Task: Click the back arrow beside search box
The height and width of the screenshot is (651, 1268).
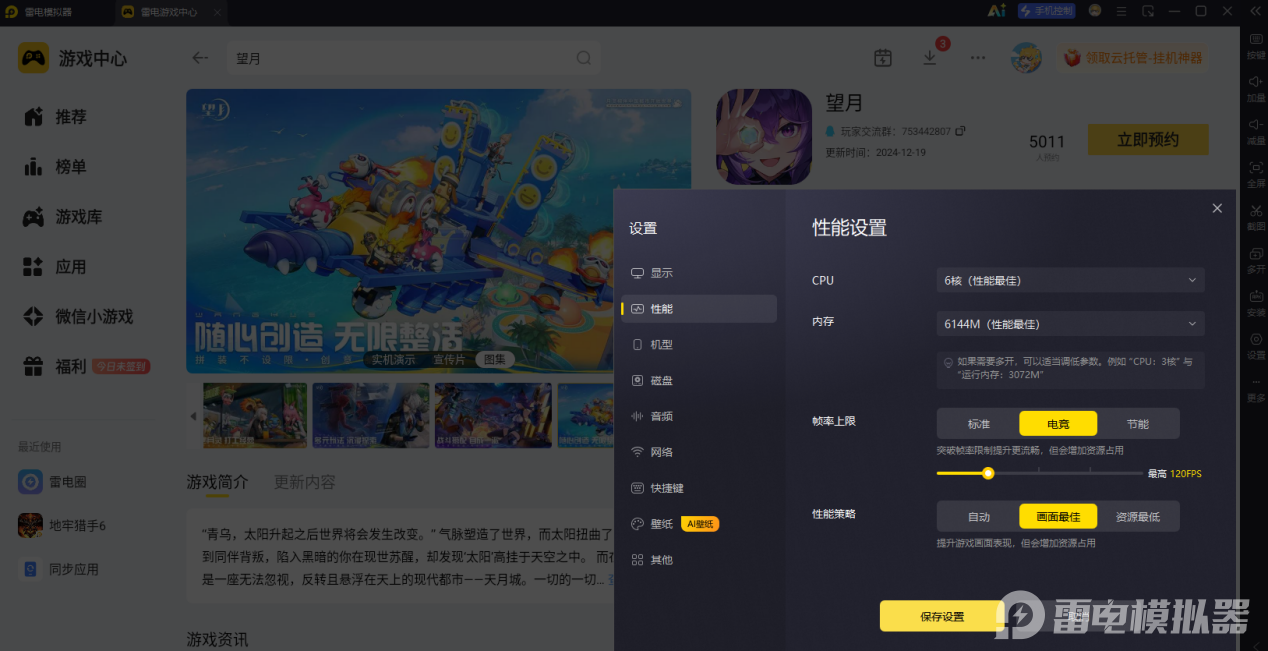Action: coord(200,58)
